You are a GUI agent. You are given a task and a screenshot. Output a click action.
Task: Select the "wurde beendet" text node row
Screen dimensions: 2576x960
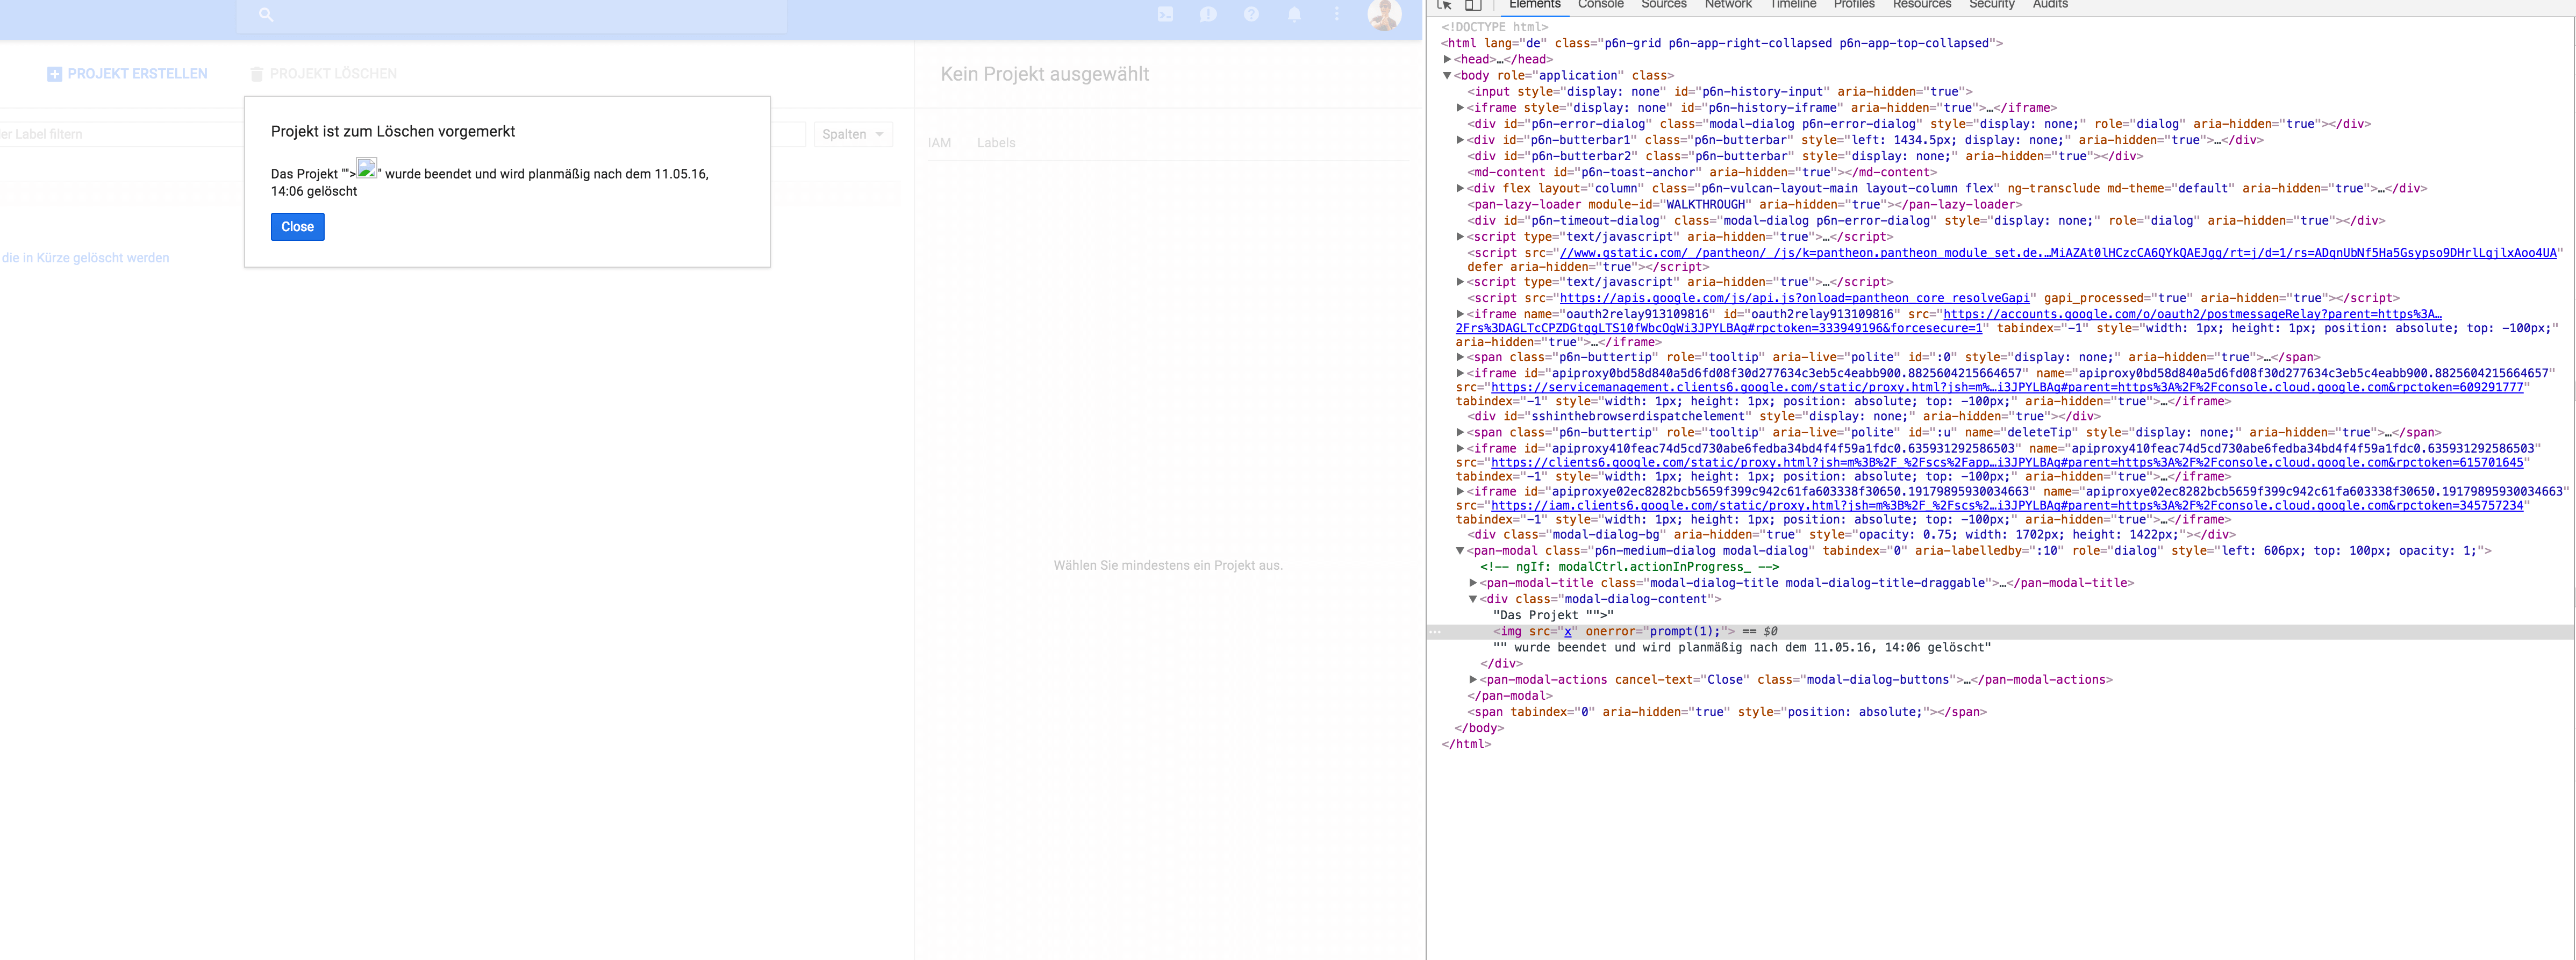[x=1741, y=648]
